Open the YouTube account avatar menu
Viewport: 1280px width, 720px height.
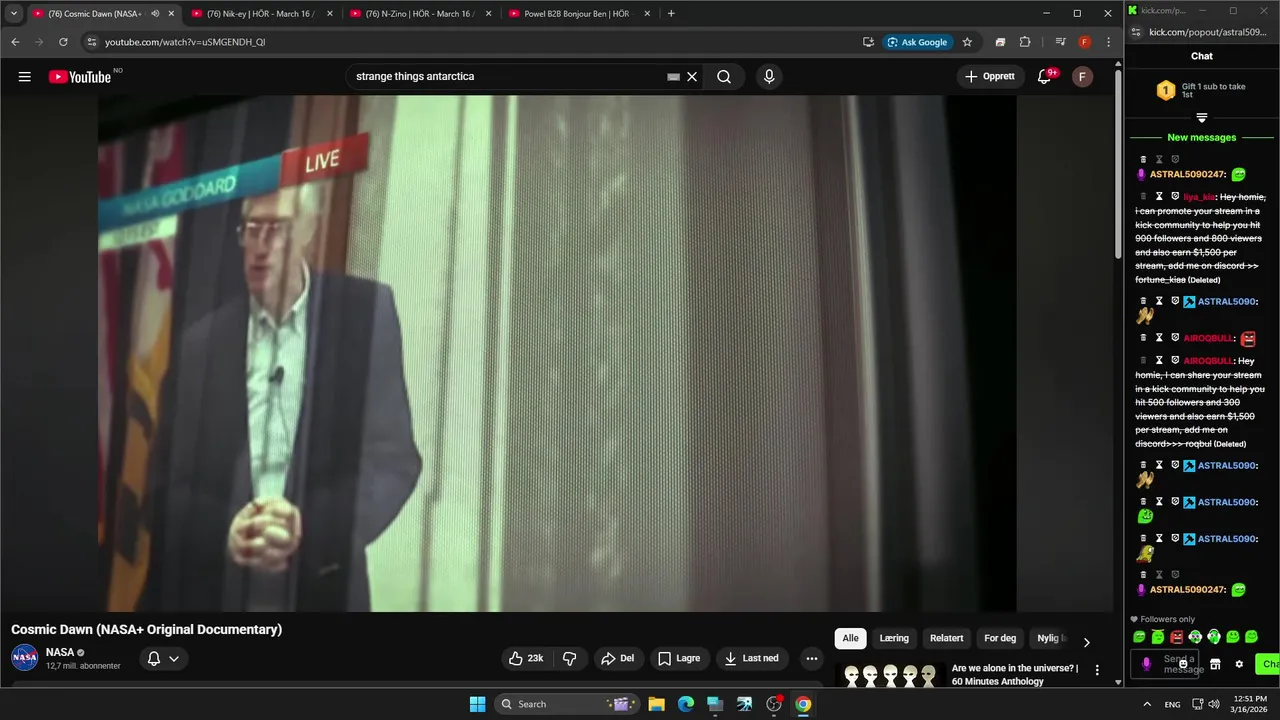[x=1082, y=76]
